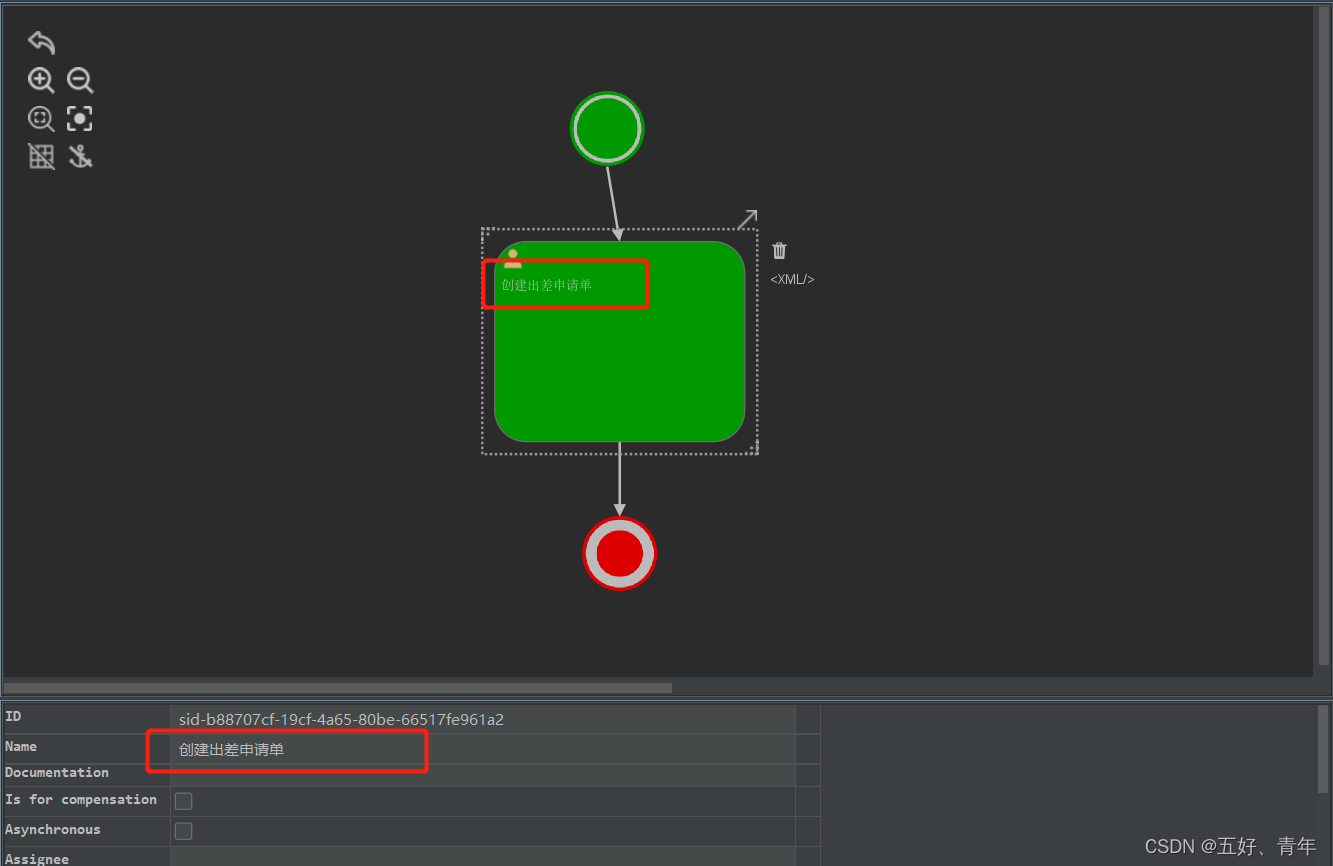Viewport: 1333px width, 866px height.
Task: Click the Documentation property label
Action: click(57, 773)
